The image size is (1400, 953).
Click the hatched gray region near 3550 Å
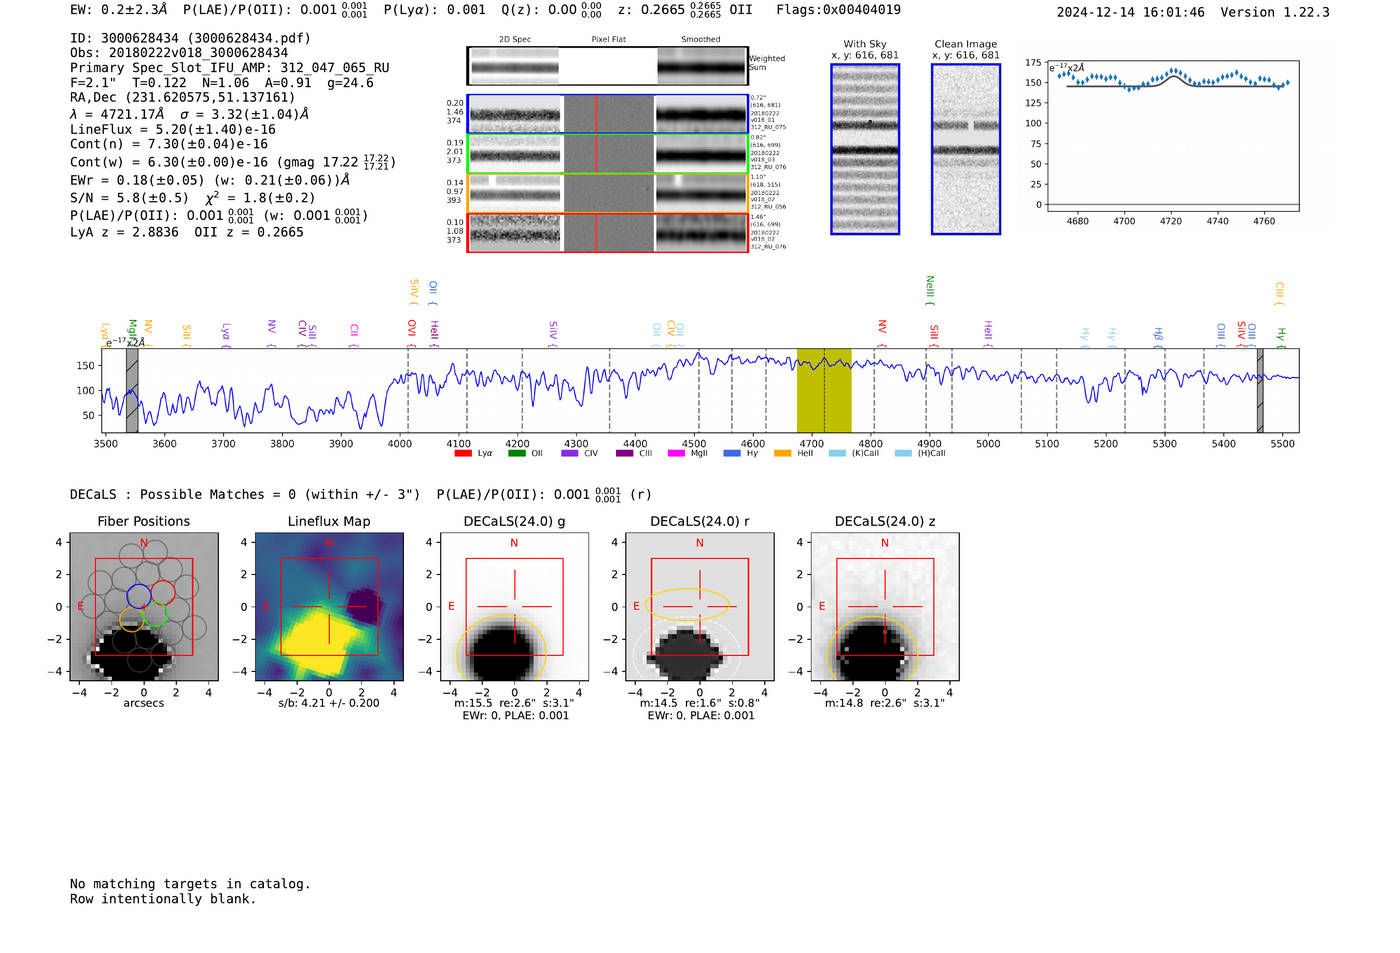pos(132,390)
